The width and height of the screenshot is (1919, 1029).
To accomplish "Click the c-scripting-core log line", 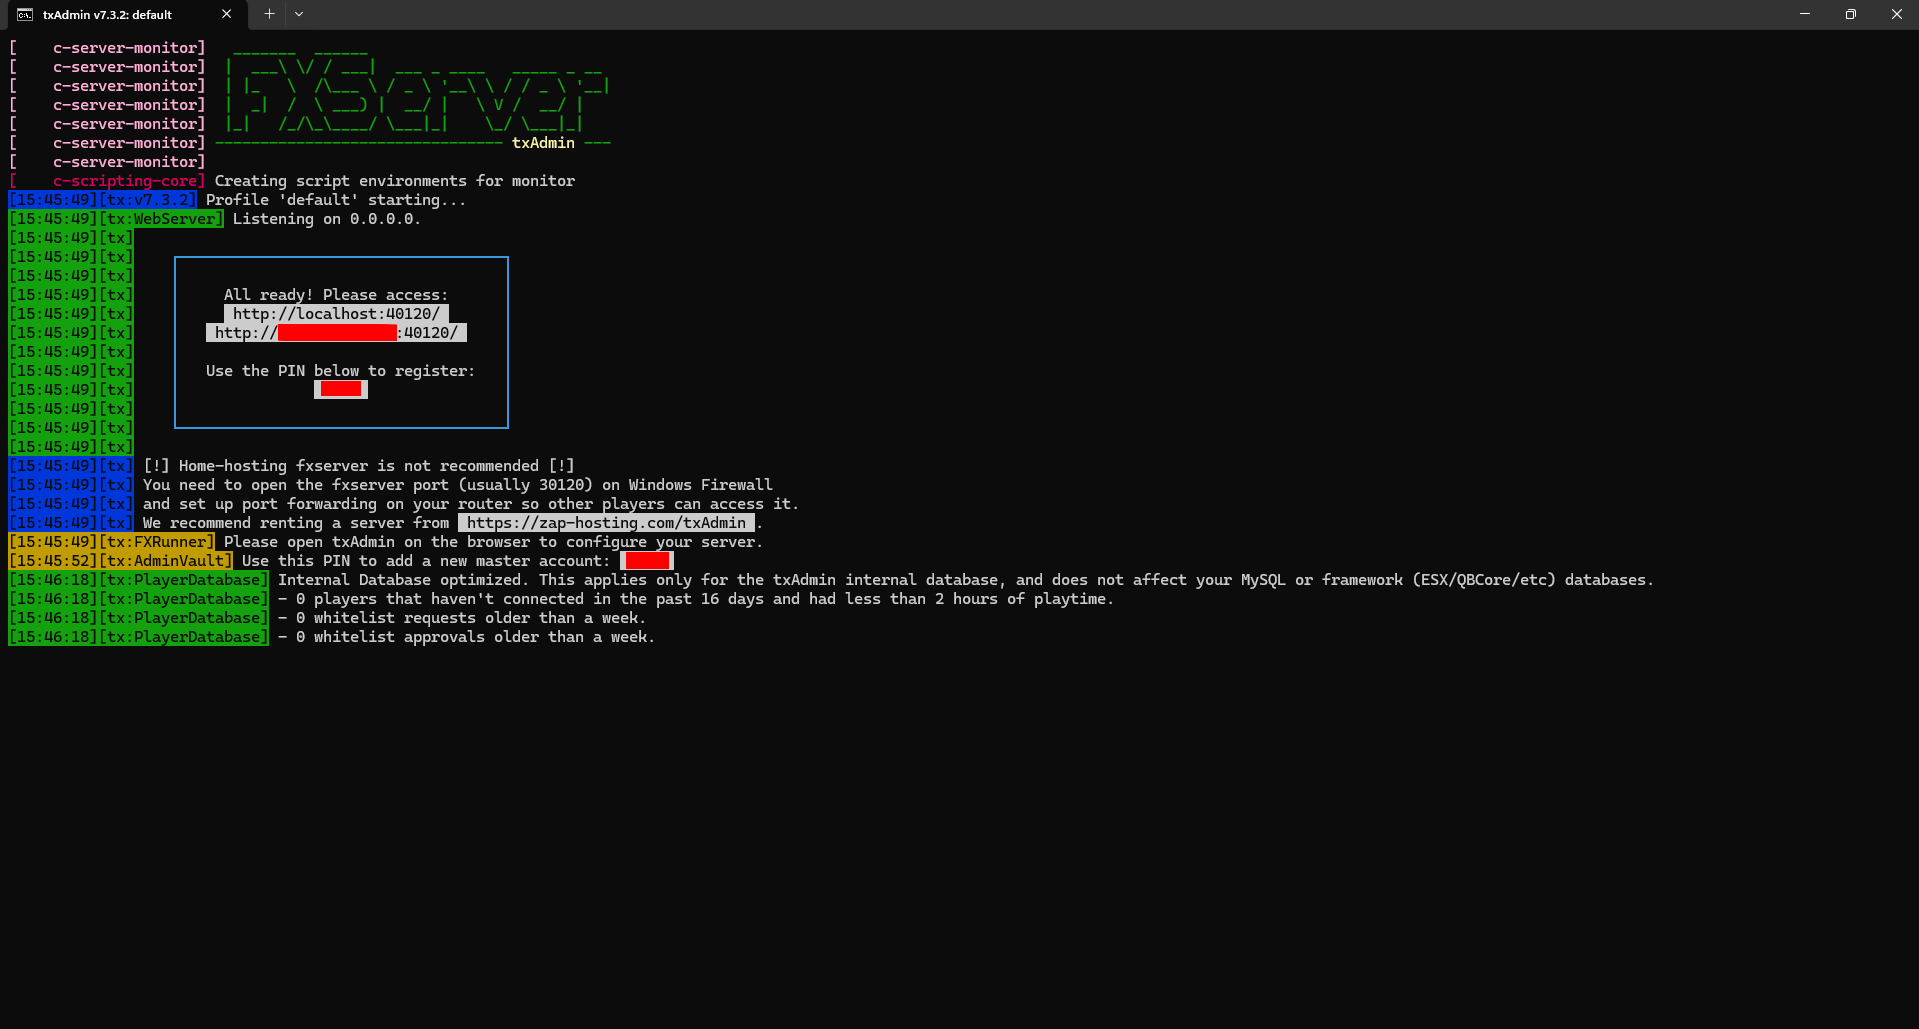I will pyautogui.click(x=128, y=180).
